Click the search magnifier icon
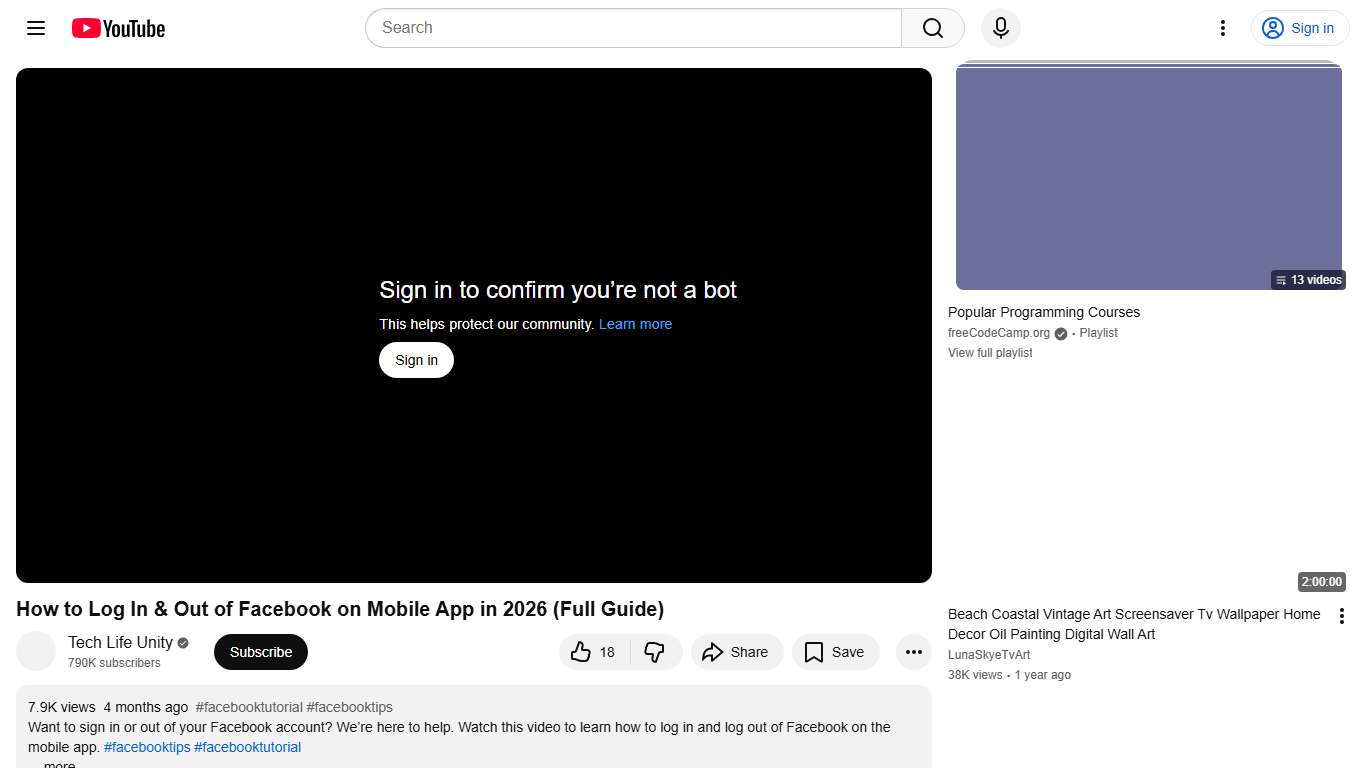The width and height of the screenshot is (1366, 768). (x=930, y=28)
